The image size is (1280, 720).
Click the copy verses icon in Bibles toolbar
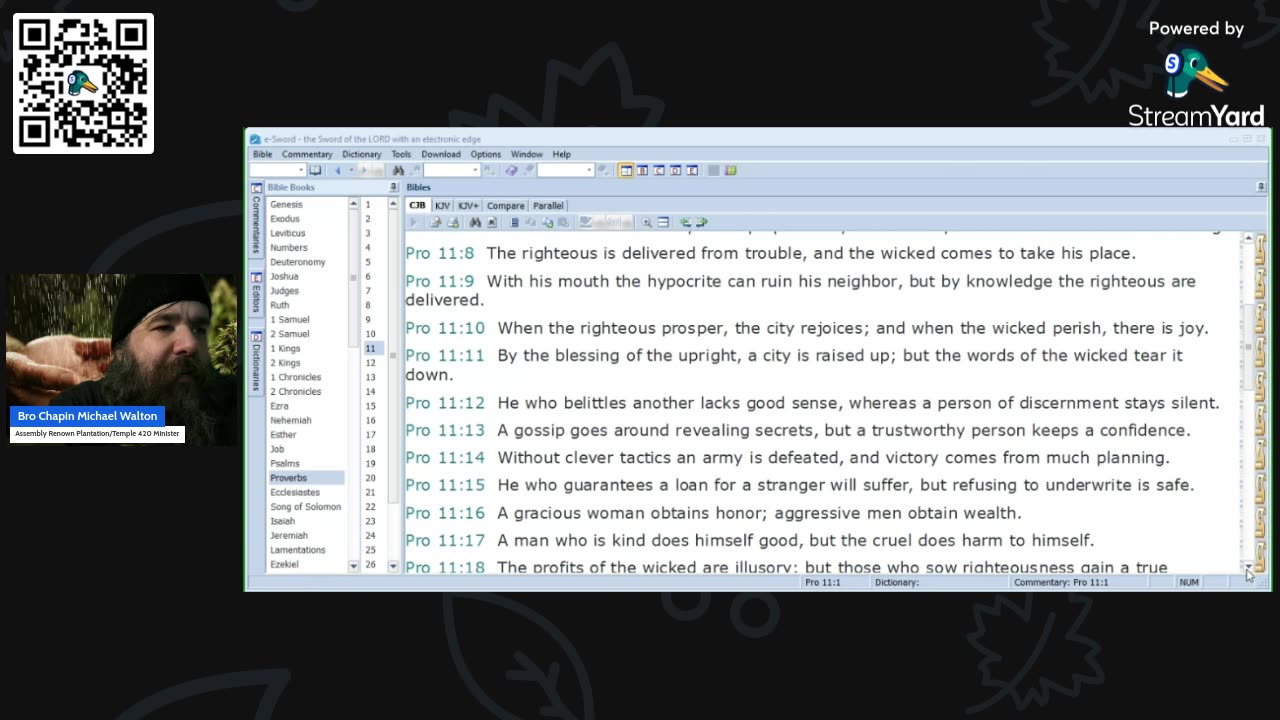[x=437, y=222]
